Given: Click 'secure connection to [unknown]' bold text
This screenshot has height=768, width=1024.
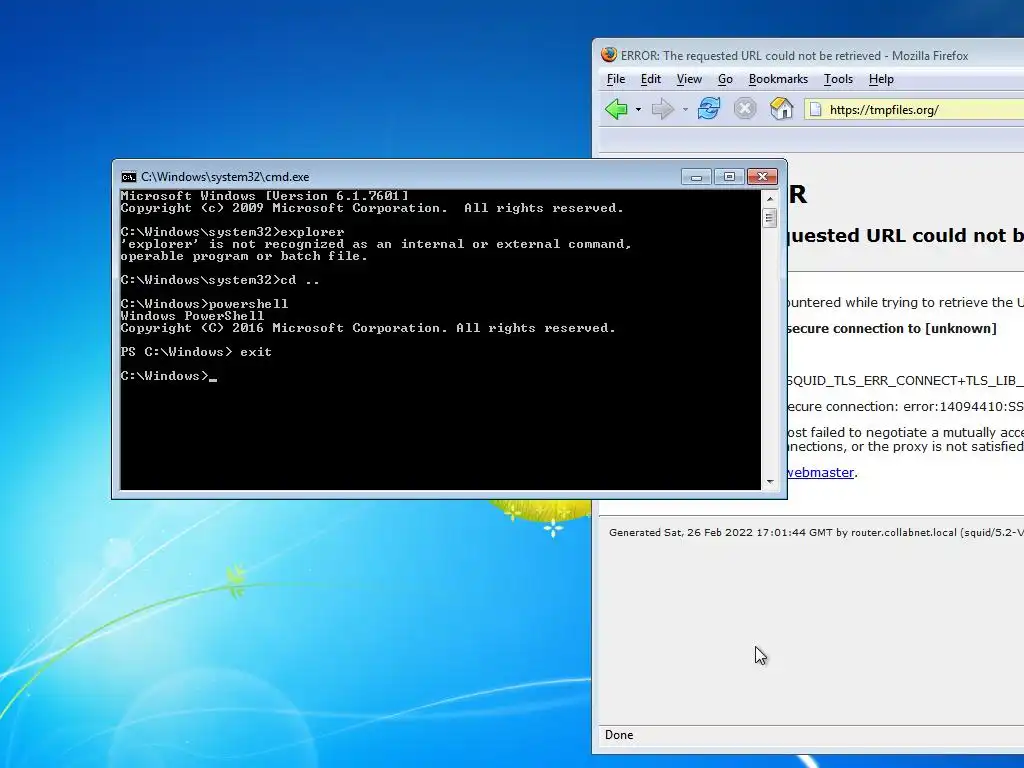Looking at the screenshot, I should pyautogui.click(x=892, y=328).
